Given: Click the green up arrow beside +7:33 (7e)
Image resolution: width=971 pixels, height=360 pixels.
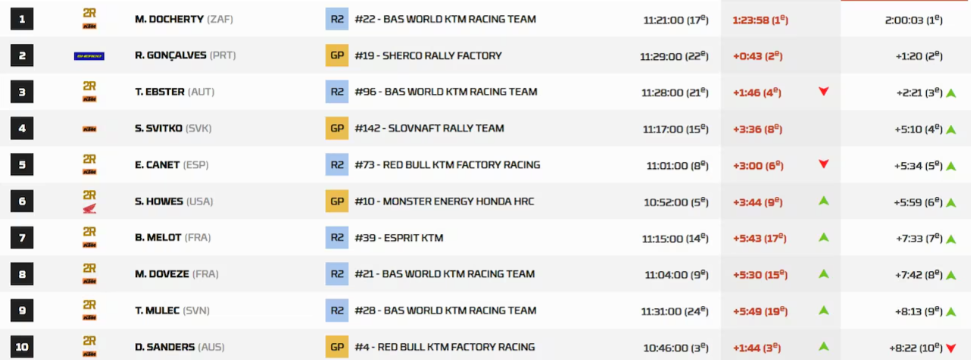Looking at the screenshot, I should [951, 239].
